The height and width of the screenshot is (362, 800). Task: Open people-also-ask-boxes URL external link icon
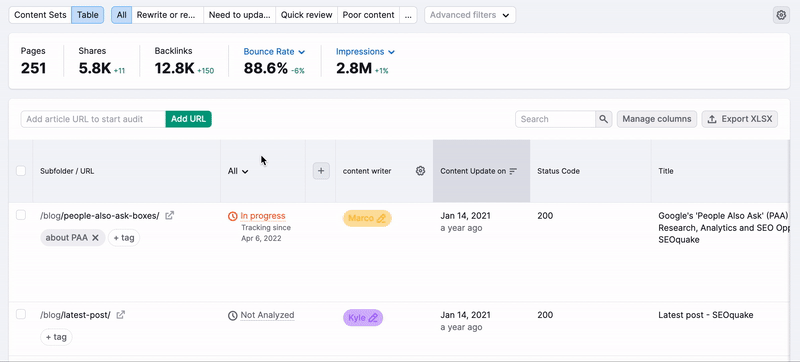point(169,216)
